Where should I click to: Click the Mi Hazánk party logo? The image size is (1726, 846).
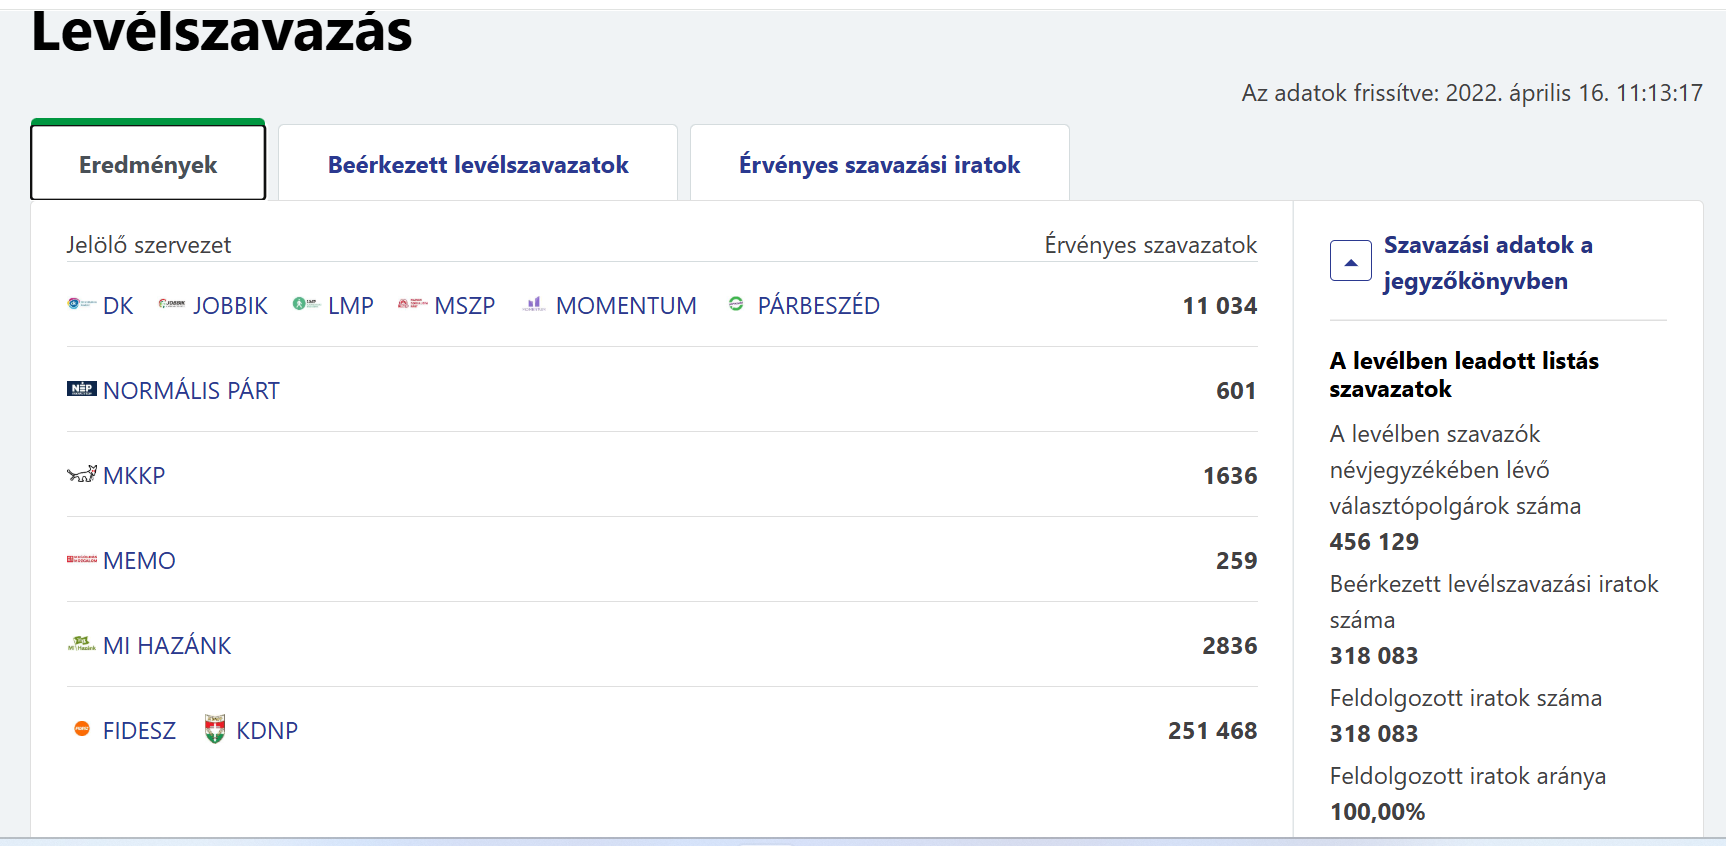coord(82,644)
